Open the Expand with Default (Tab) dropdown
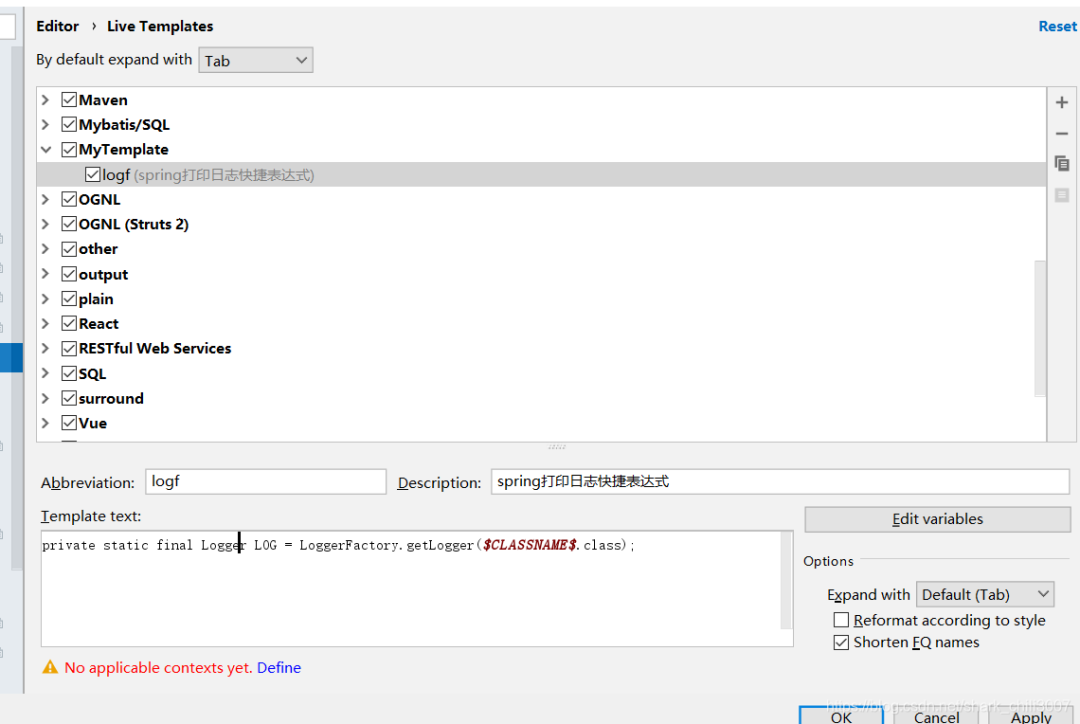 tap(985, 594)
